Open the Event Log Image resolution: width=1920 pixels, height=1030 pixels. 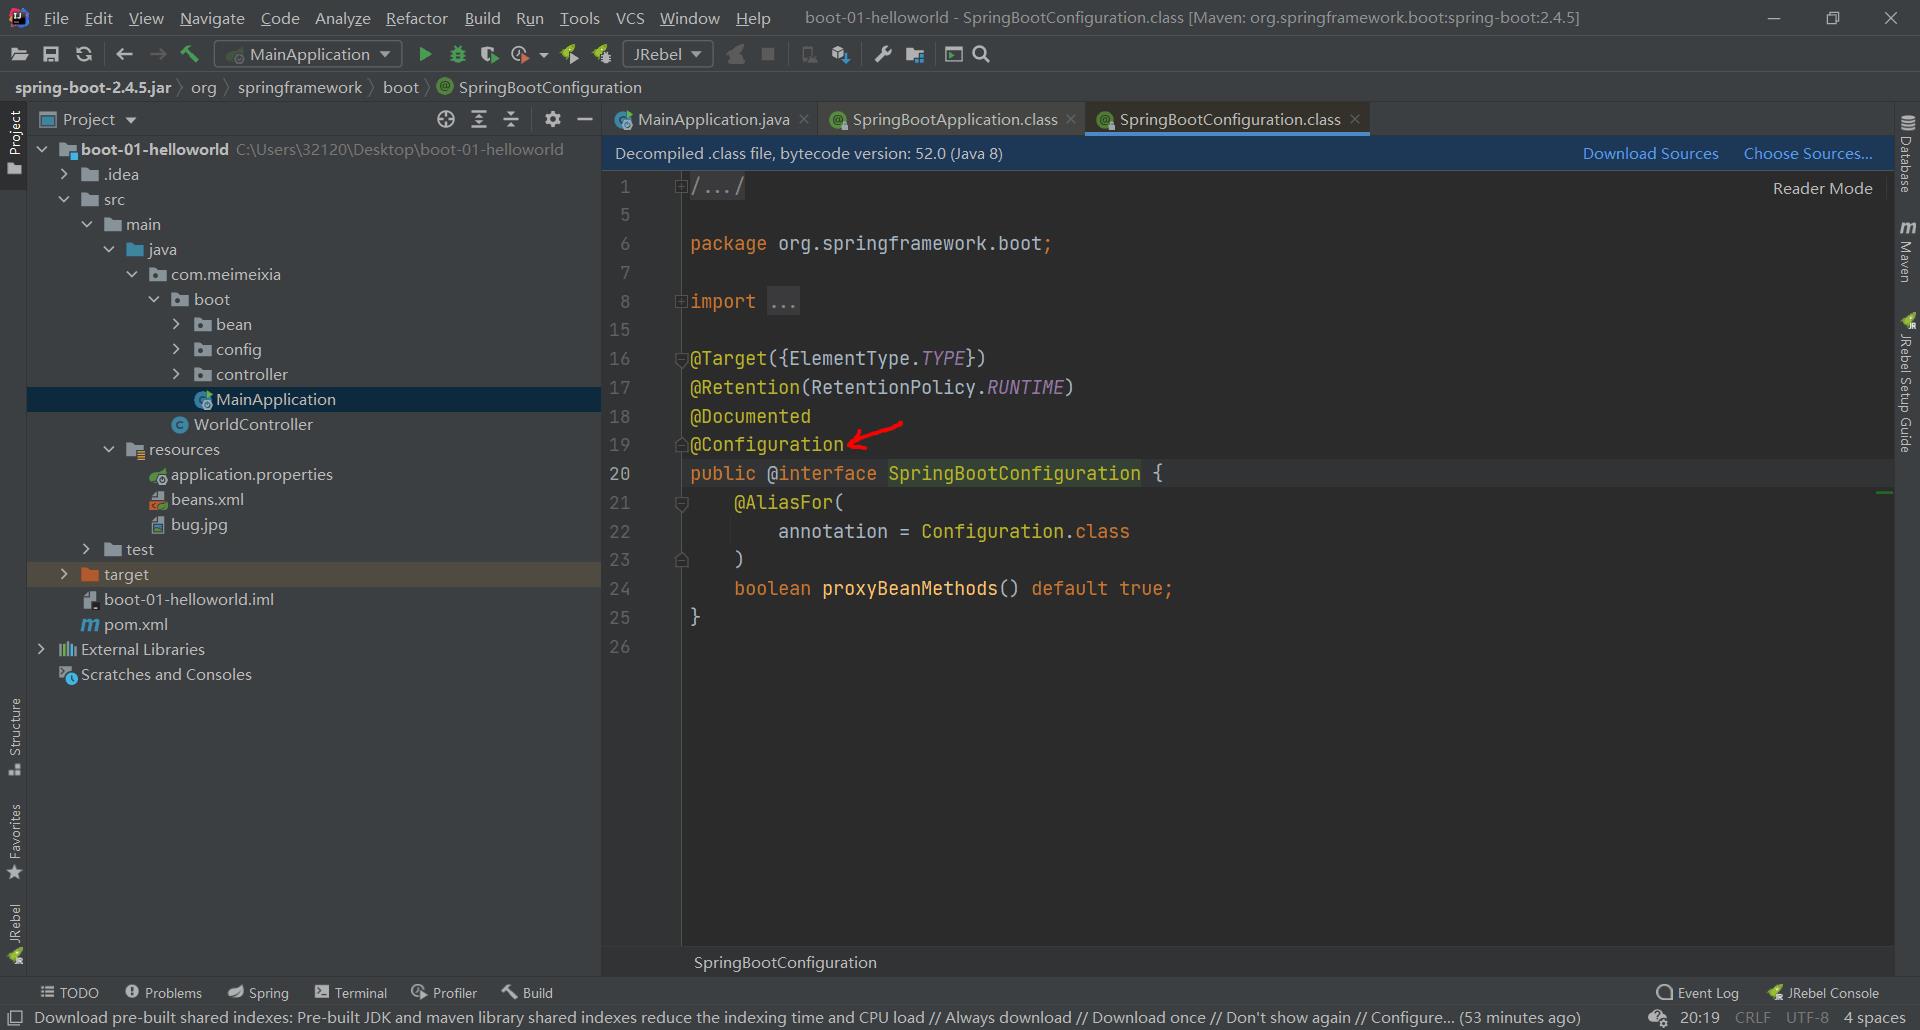1697,992
